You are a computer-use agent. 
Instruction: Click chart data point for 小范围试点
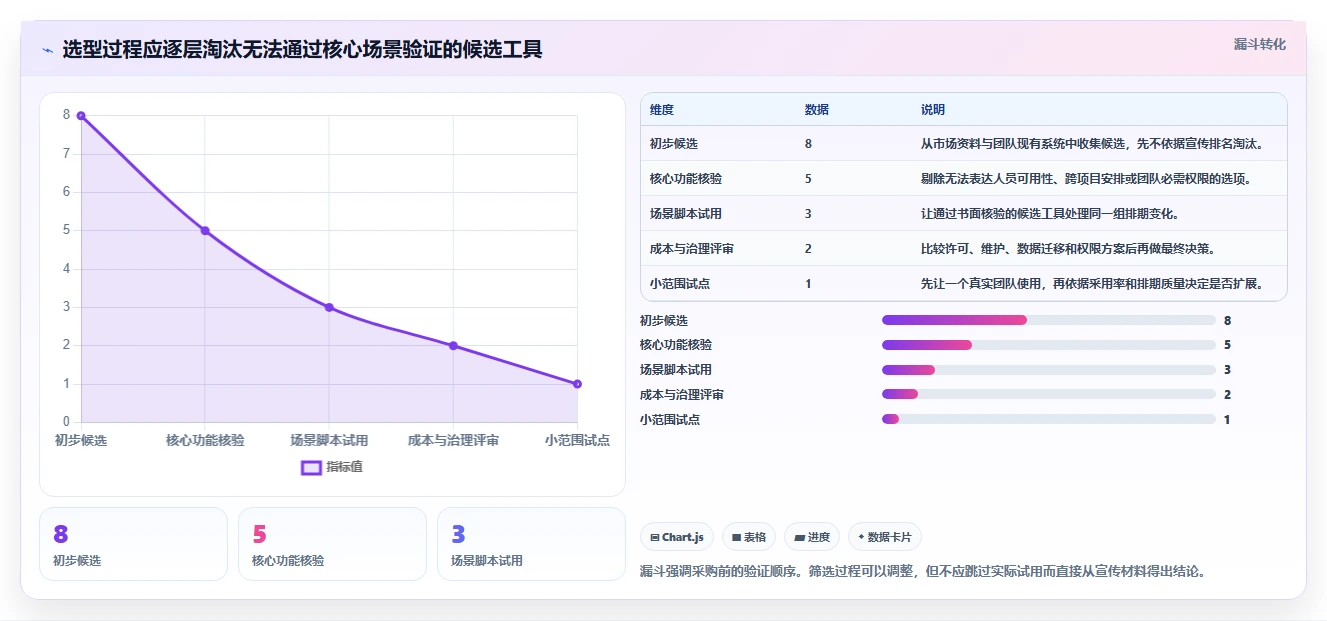(577, 384)
